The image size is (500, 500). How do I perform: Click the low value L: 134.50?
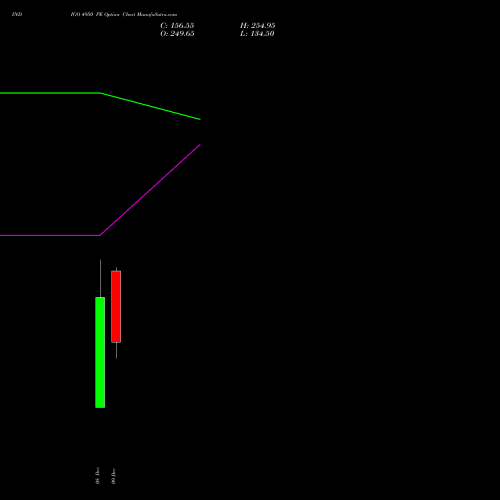[x=257, y=34]
